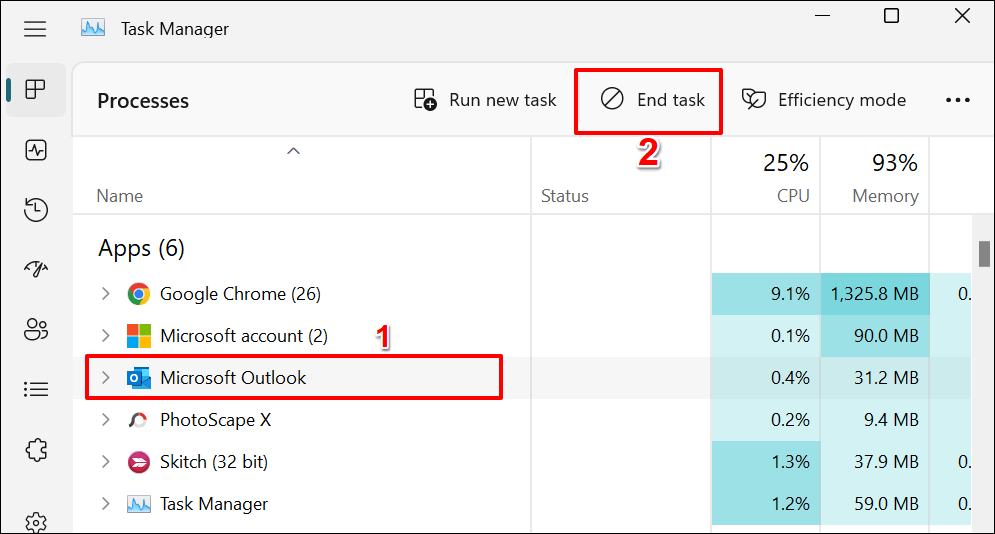Open the Users page icon
995x534 pixels.
[36, 329]
